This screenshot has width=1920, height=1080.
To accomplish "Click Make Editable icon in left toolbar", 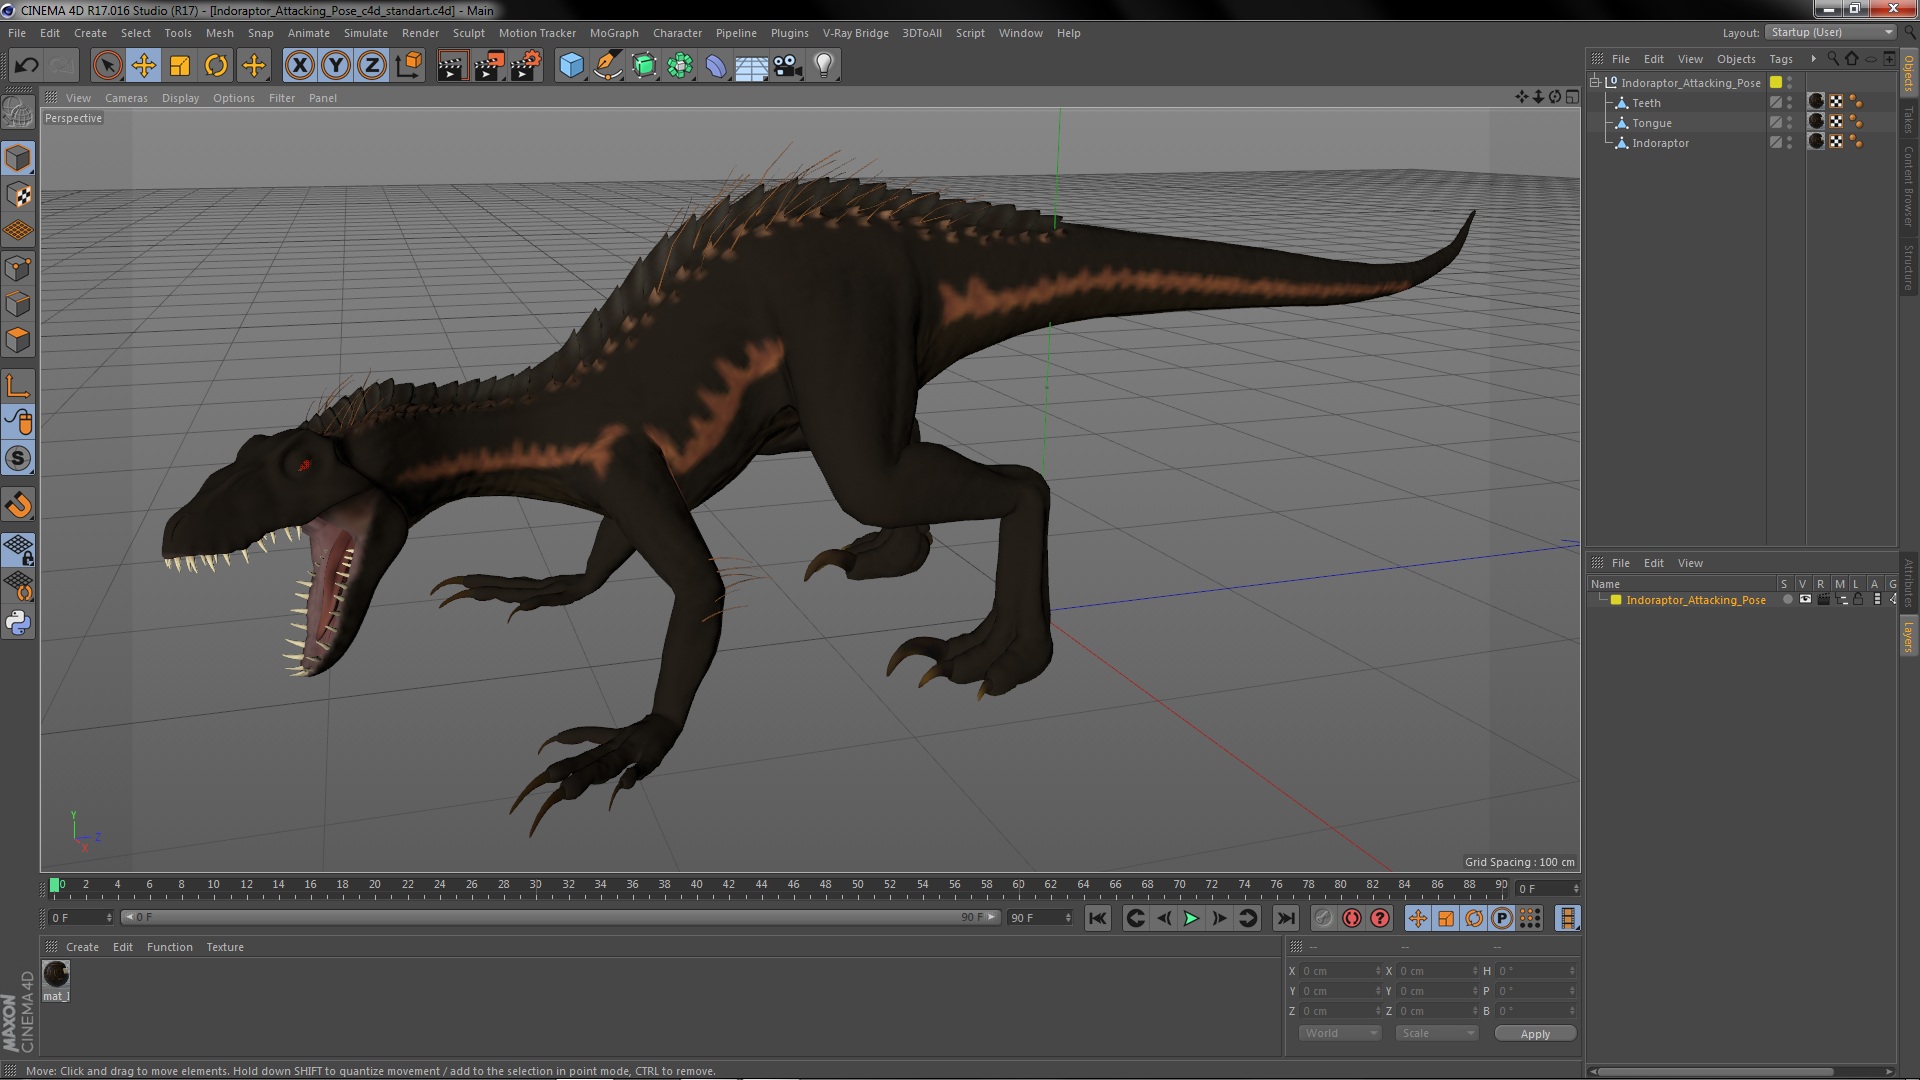I will (x=18, y=112).
